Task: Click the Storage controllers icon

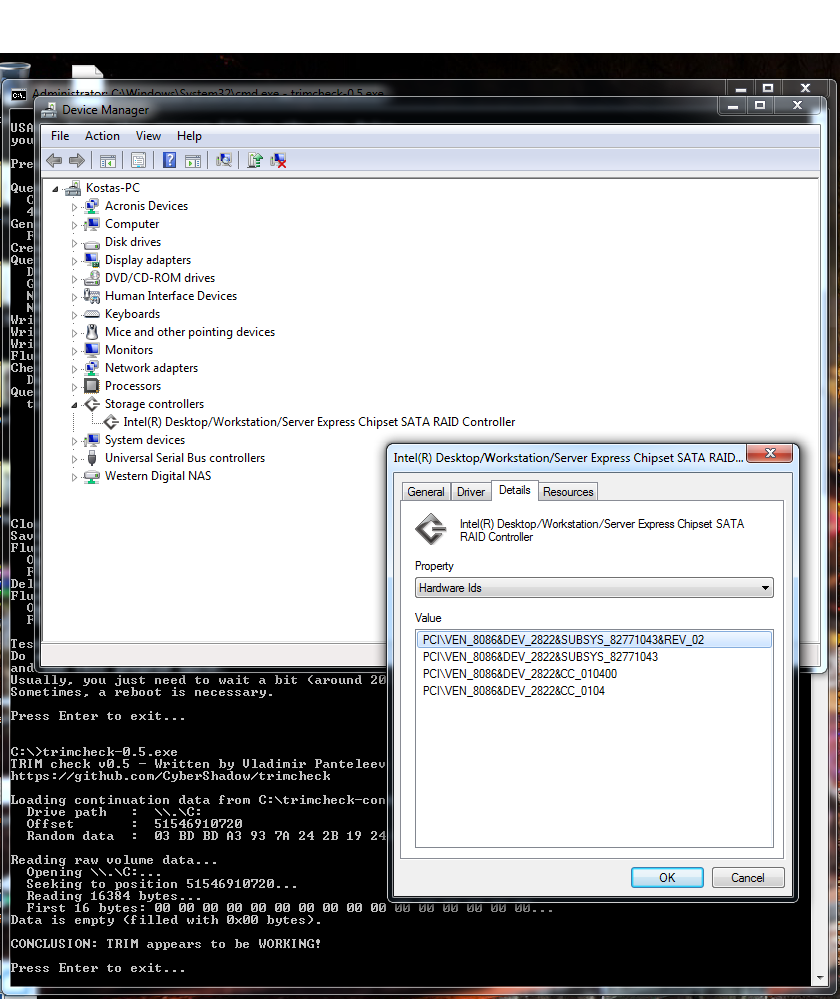Action: click(92, 404)
